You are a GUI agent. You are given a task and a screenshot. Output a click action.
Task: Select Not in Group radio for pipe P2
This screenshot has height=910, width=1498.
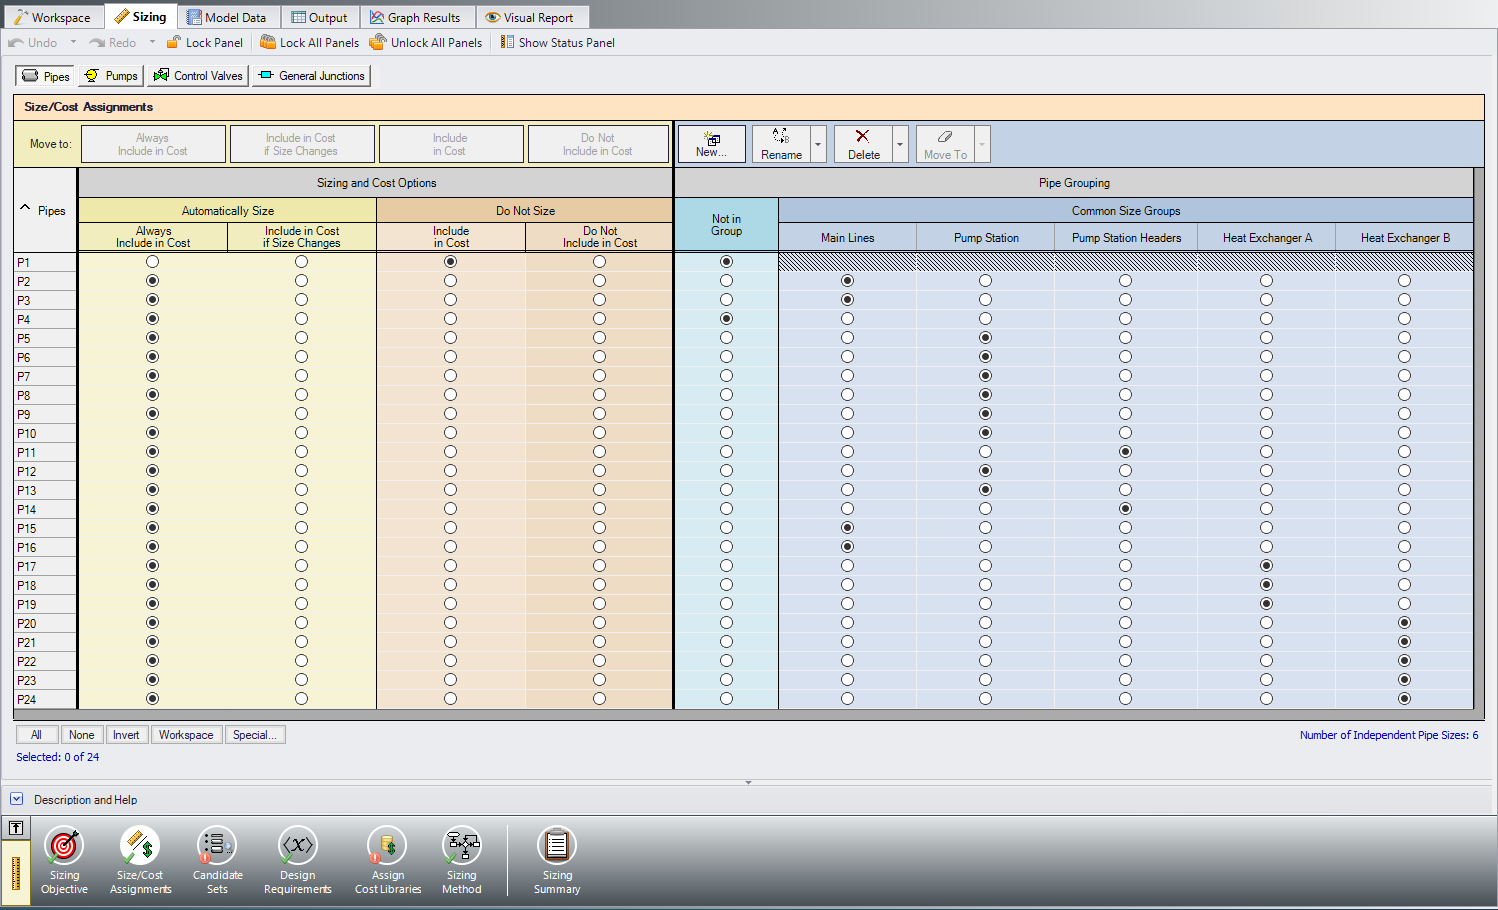click(726, 281)
